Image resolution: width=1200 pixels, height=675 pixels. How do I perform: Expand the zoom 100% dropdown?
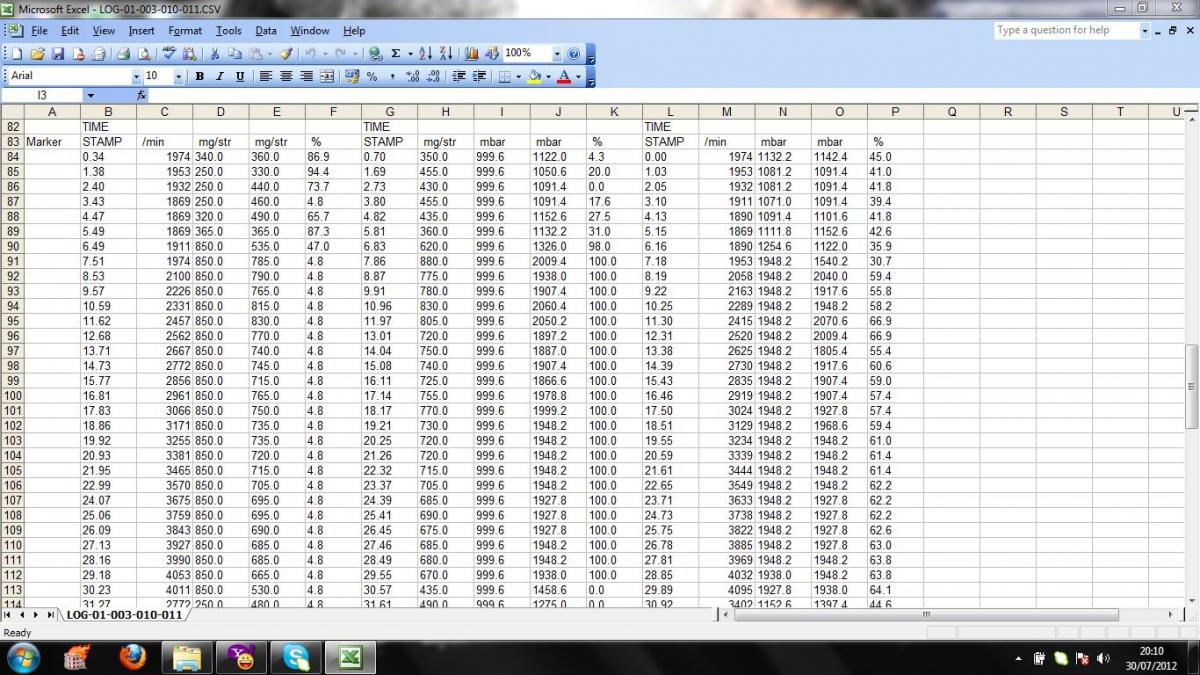click(556, 53)
